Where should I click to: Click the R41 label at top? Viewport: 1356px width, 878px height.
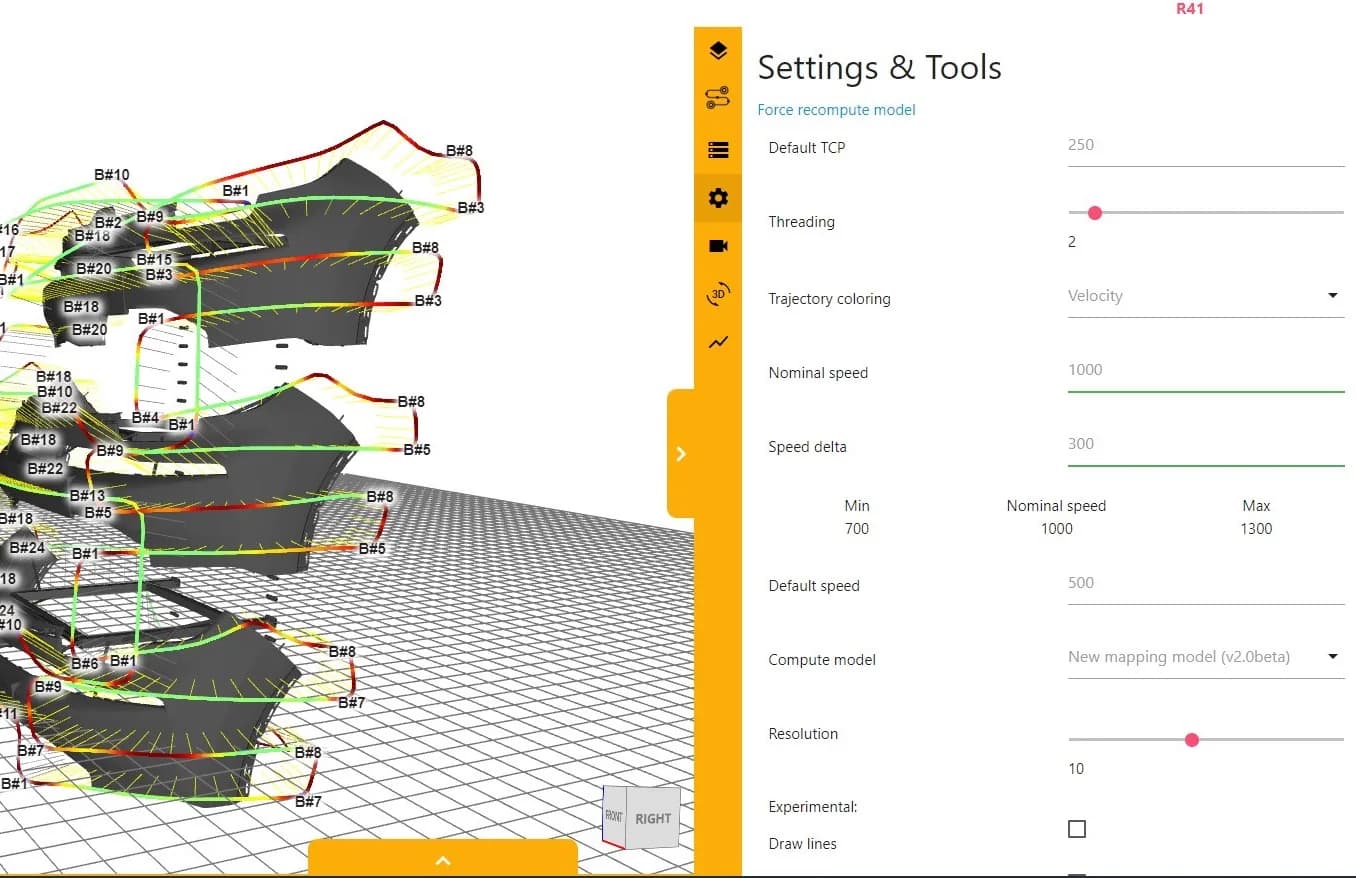(x=1190, y=9)
